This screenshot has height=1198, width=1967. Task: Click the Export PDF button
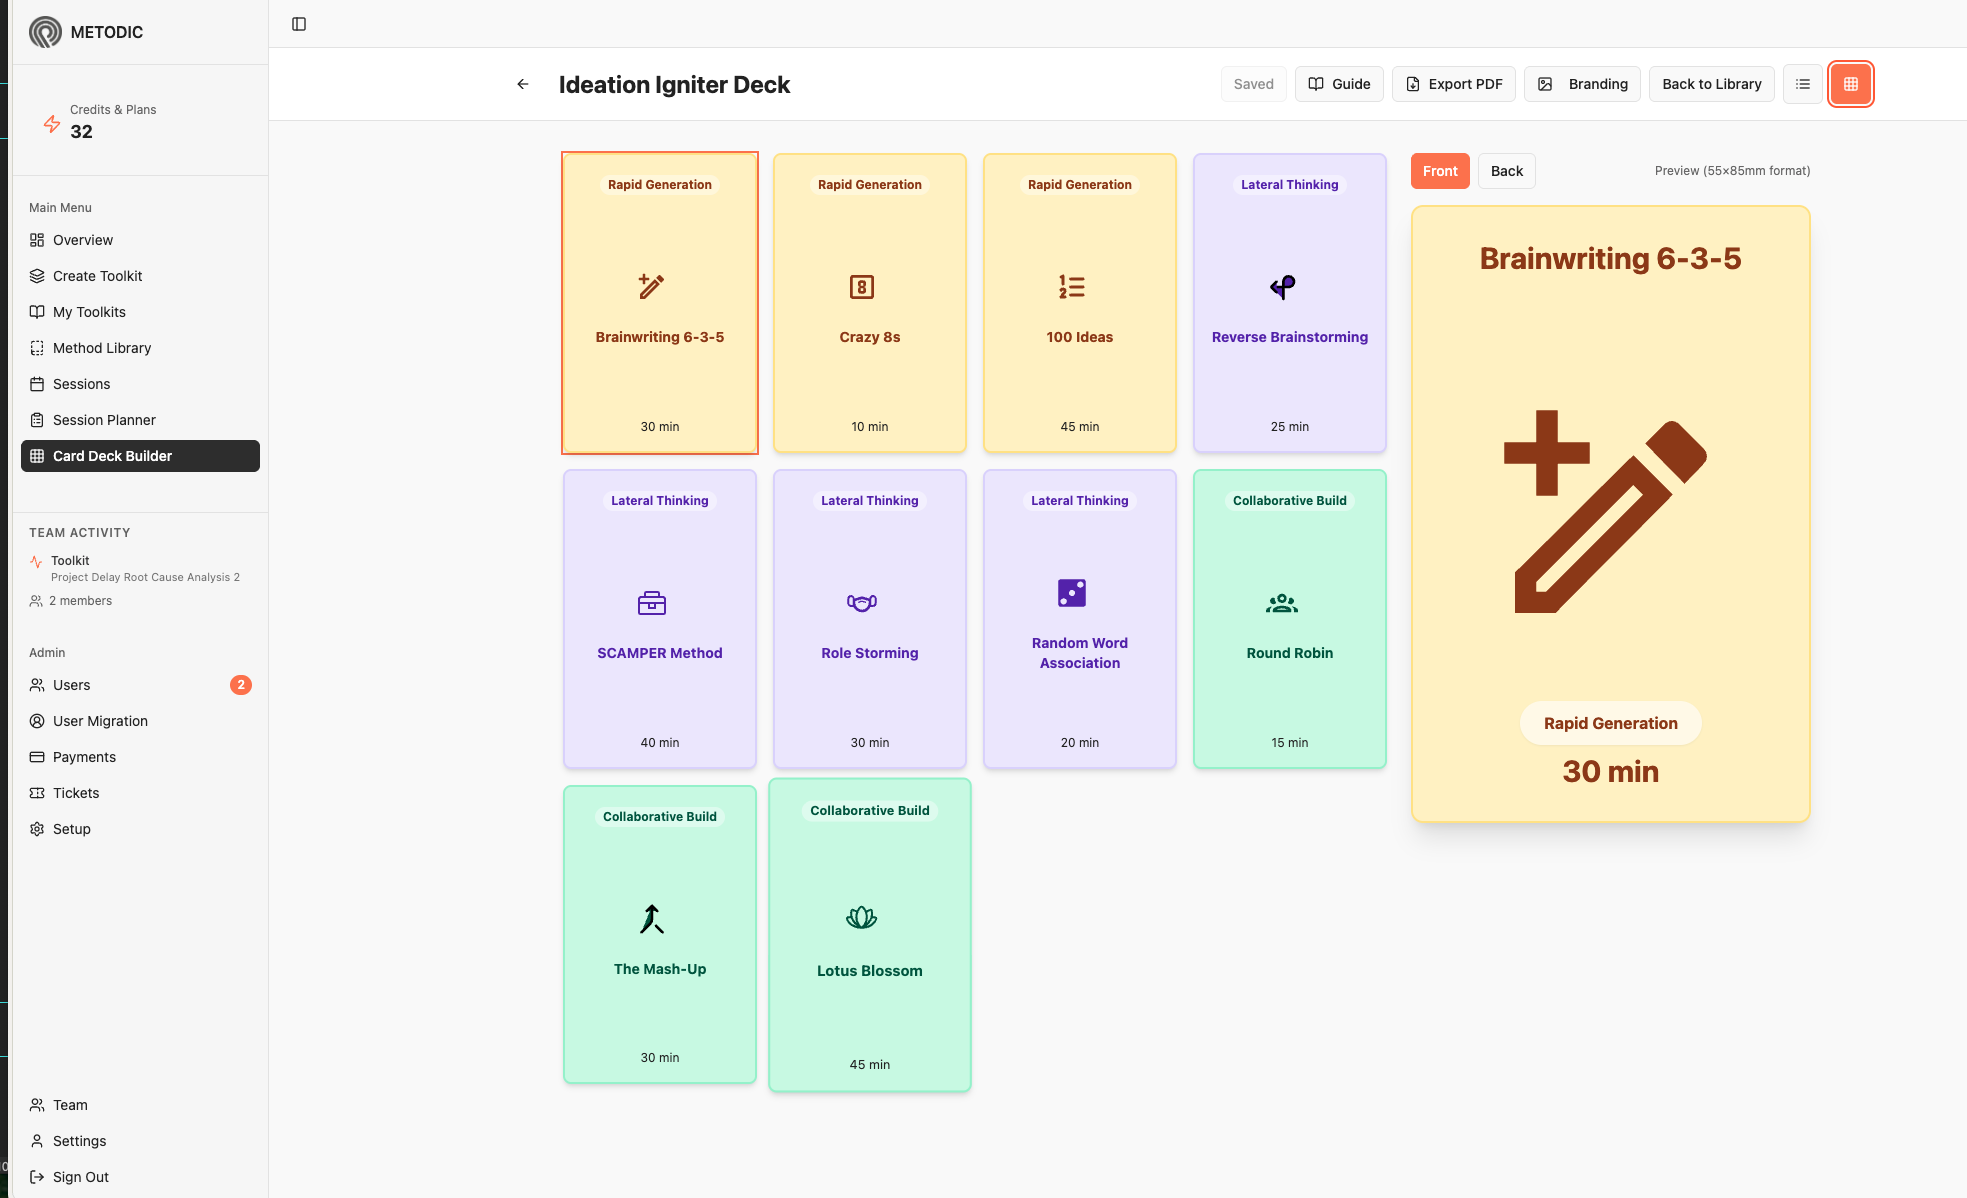pyautogui.click(x=1453, y=84)
